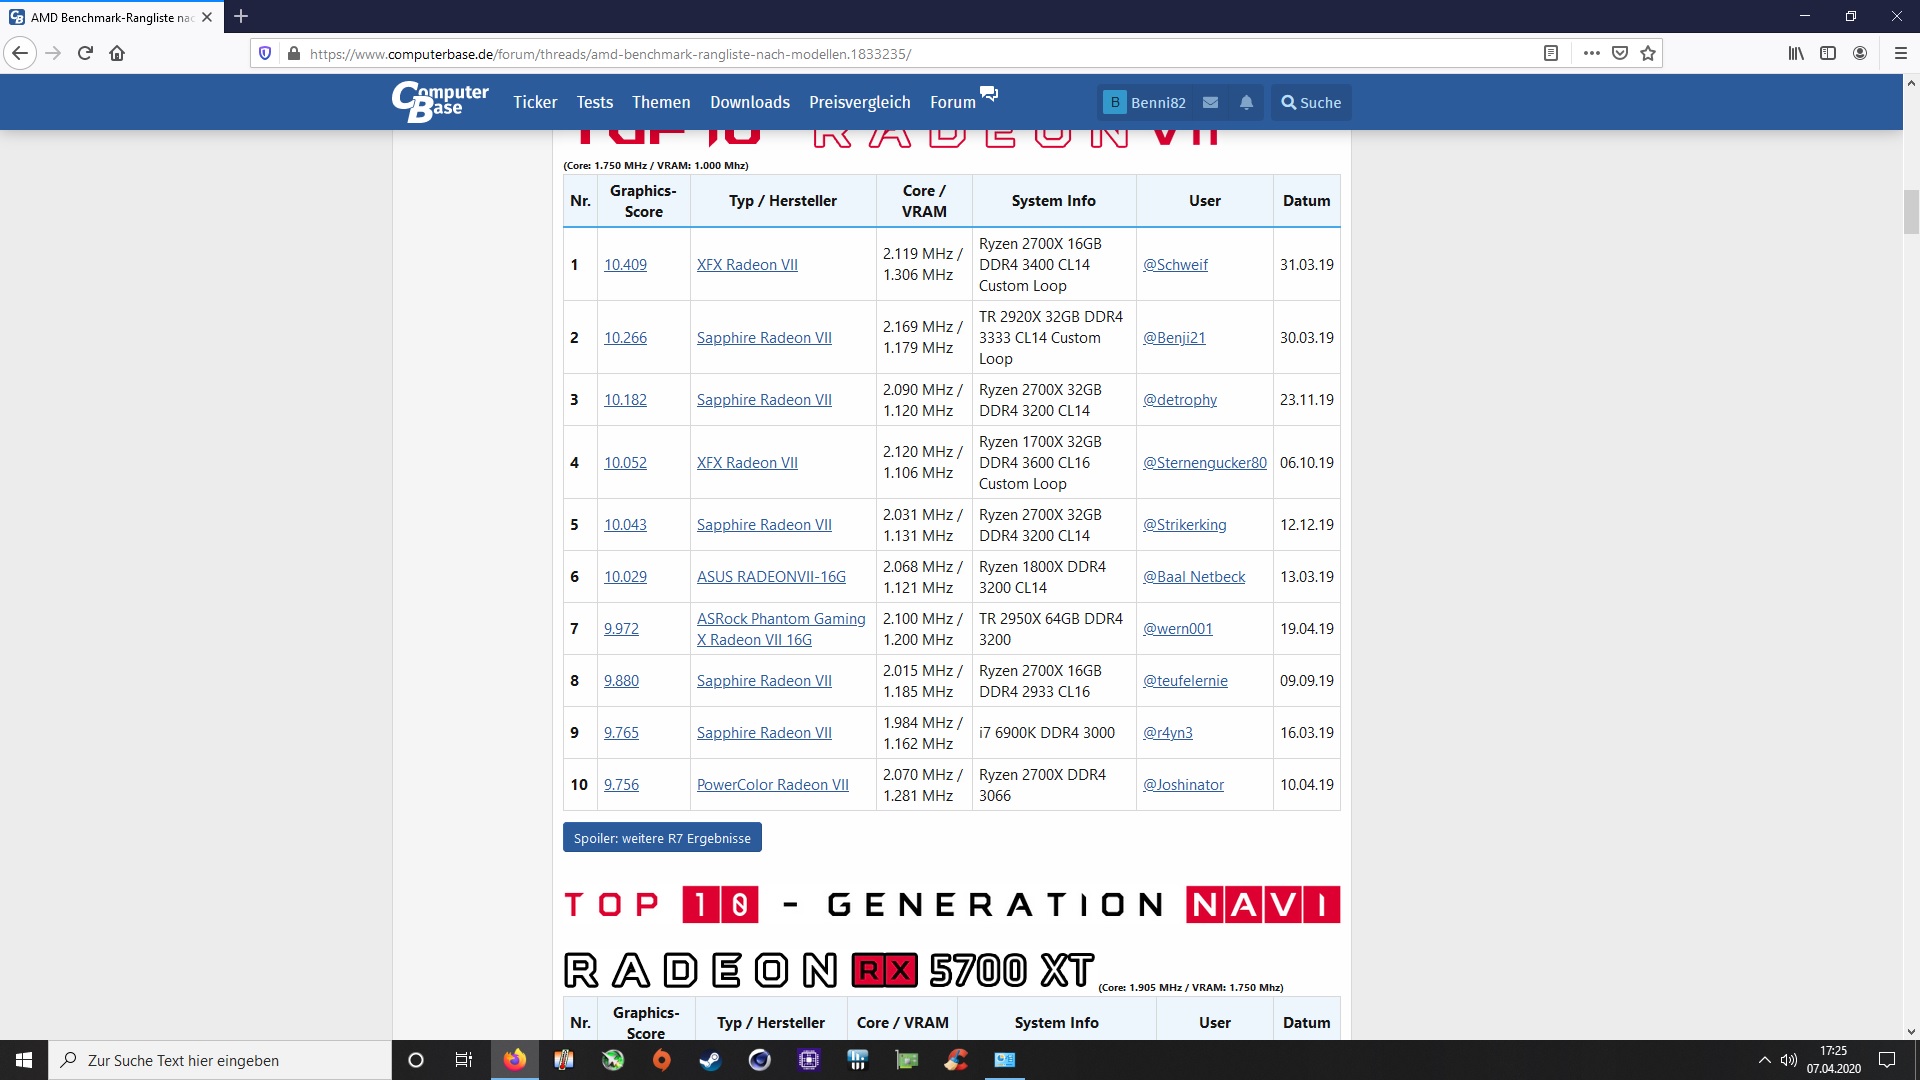The width and height of the screenshot is (1920, 1080).
Task: Open score link 9.972
Action: [x=621, y=629]
